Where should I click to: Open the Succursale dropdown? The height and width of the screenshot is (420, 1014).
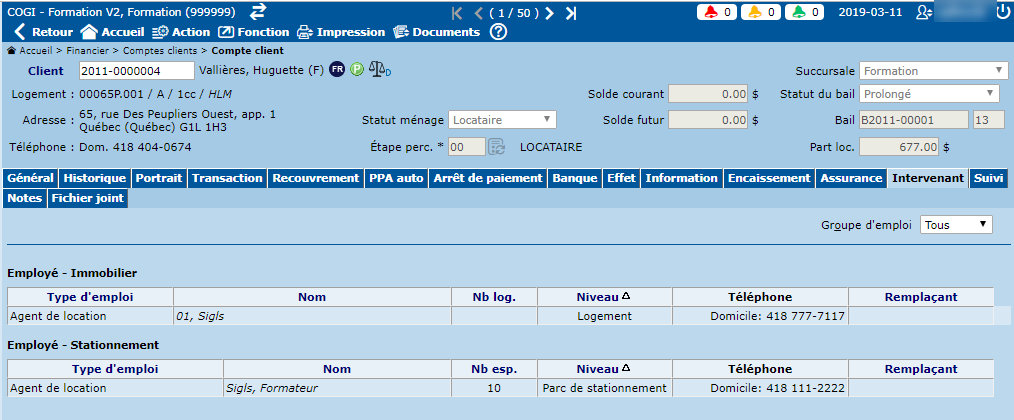click(932, 71)
